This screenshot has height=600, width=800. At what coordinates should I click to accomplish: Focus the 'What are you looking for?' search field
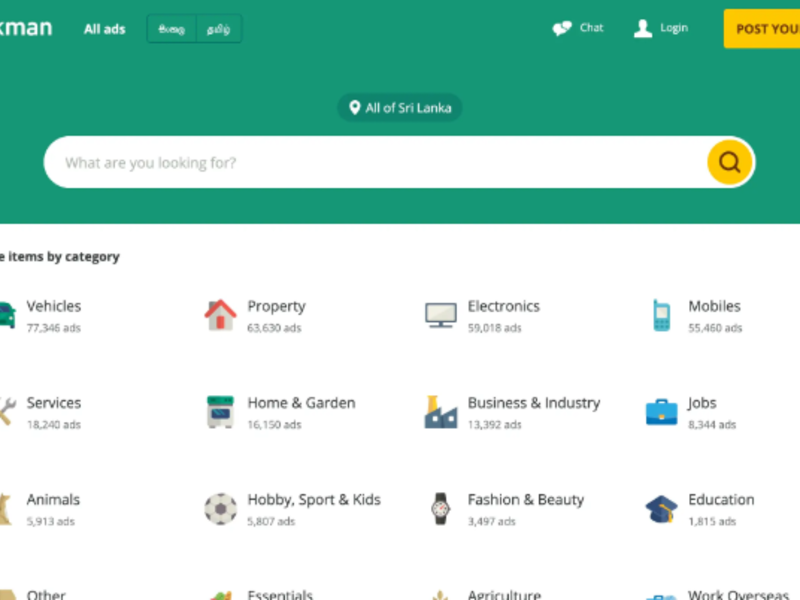[380, 162]
